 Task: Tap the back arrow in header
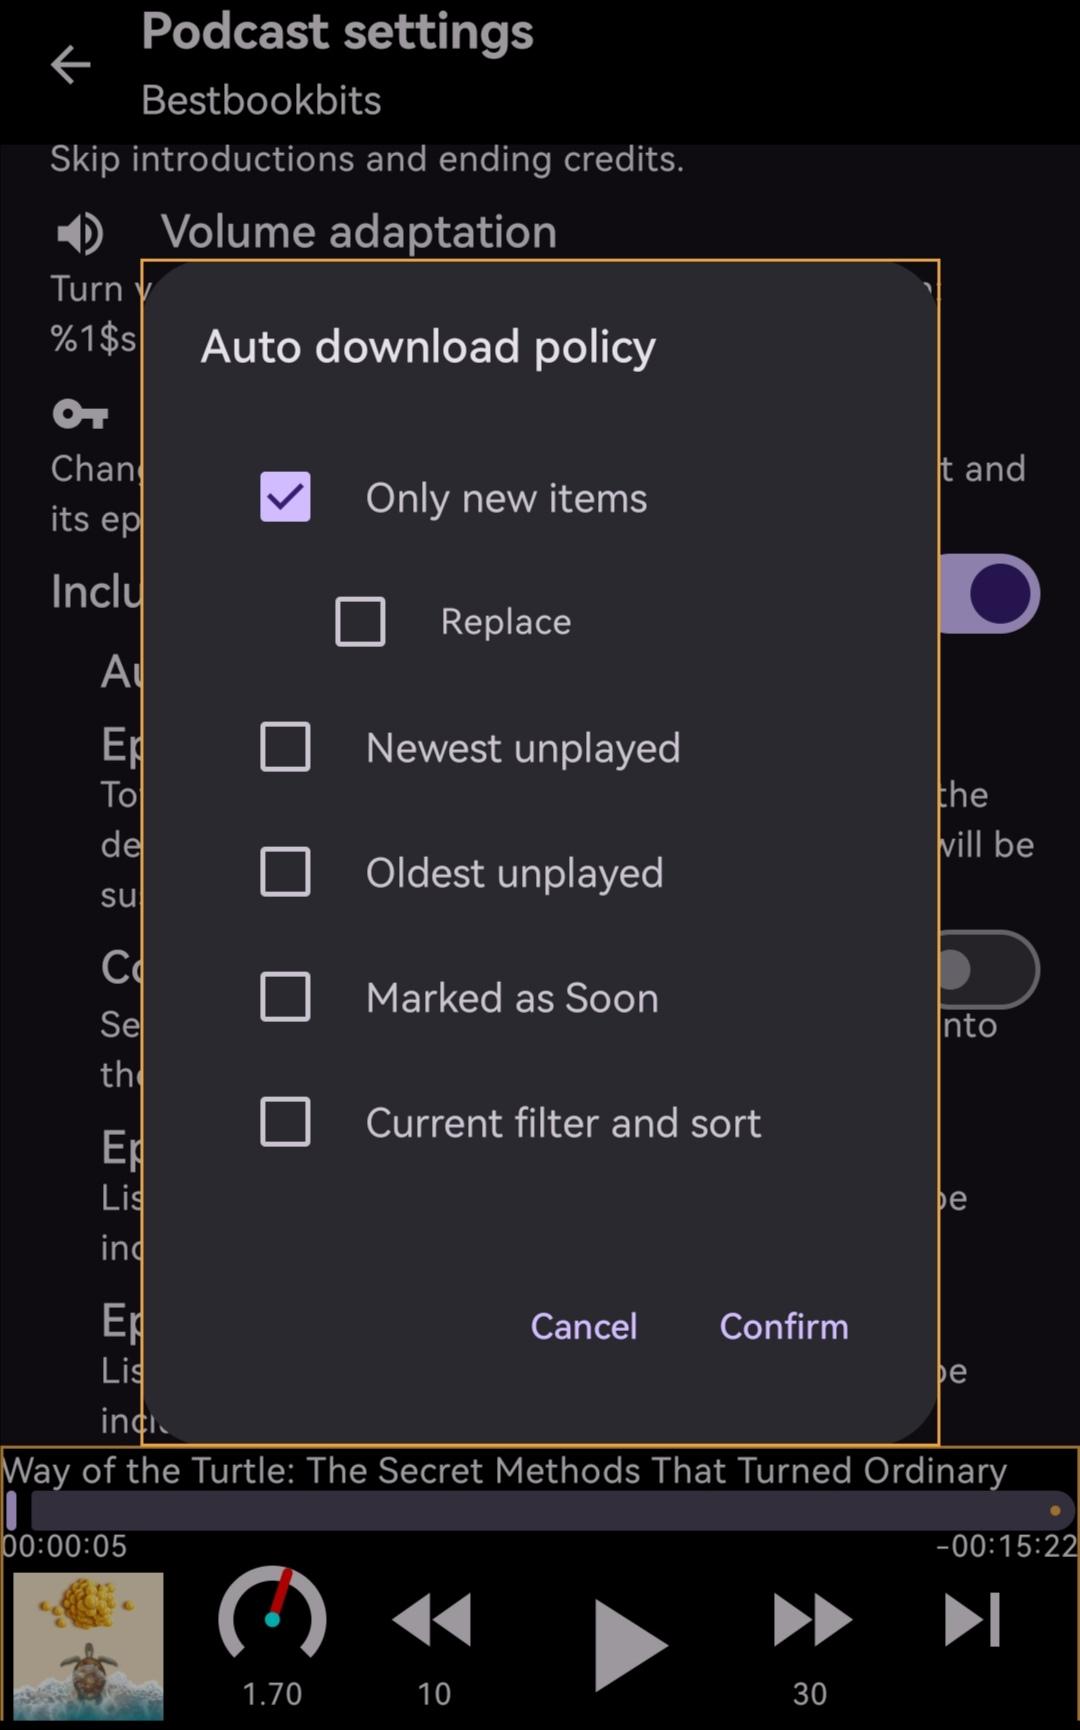(71, 66)
